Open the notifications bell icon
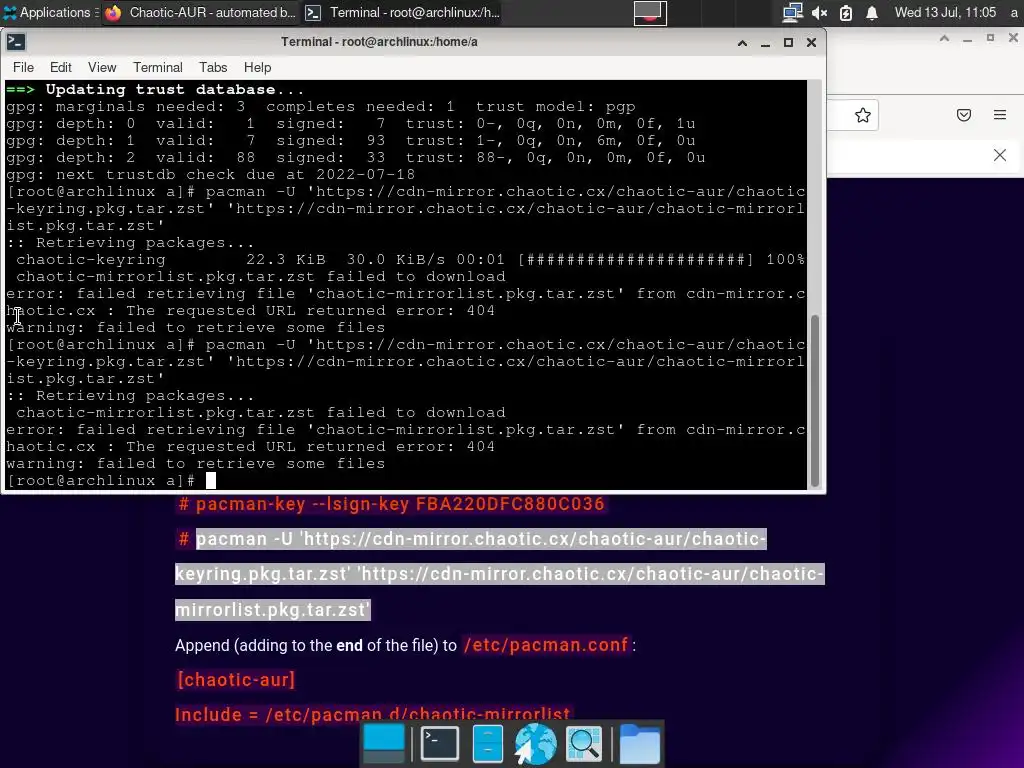 [872, 12]
